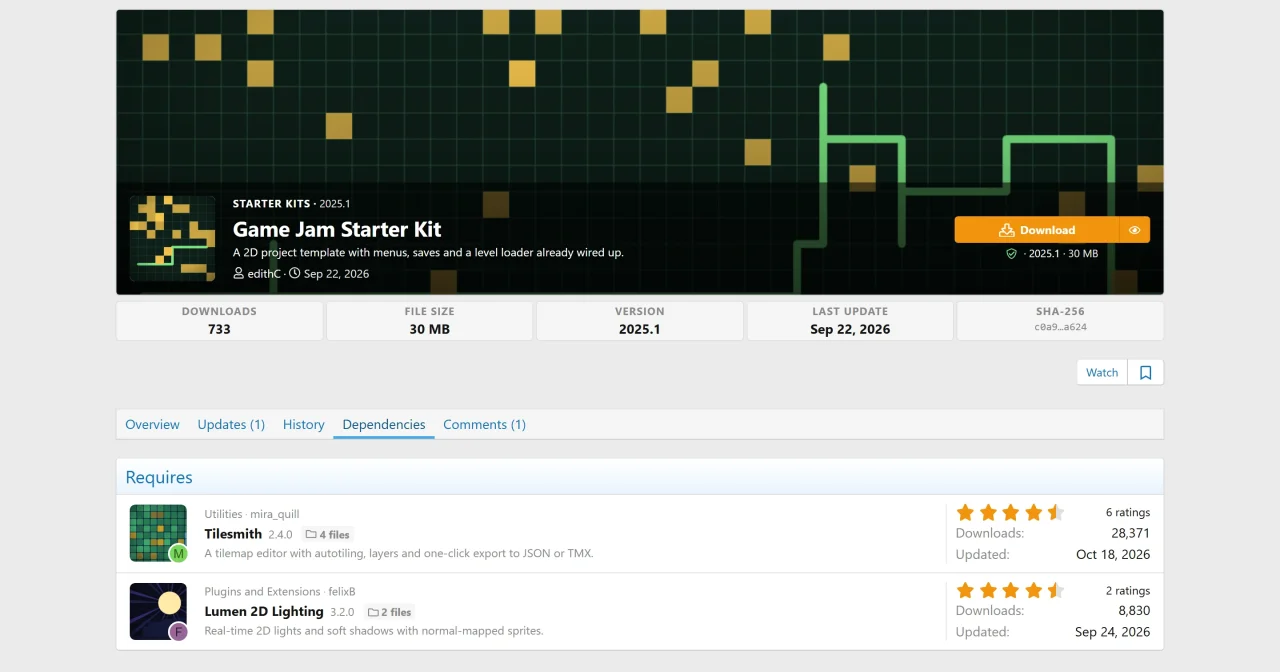
Task: Open the Updates (1) tab
Action: tap(231, 424)
